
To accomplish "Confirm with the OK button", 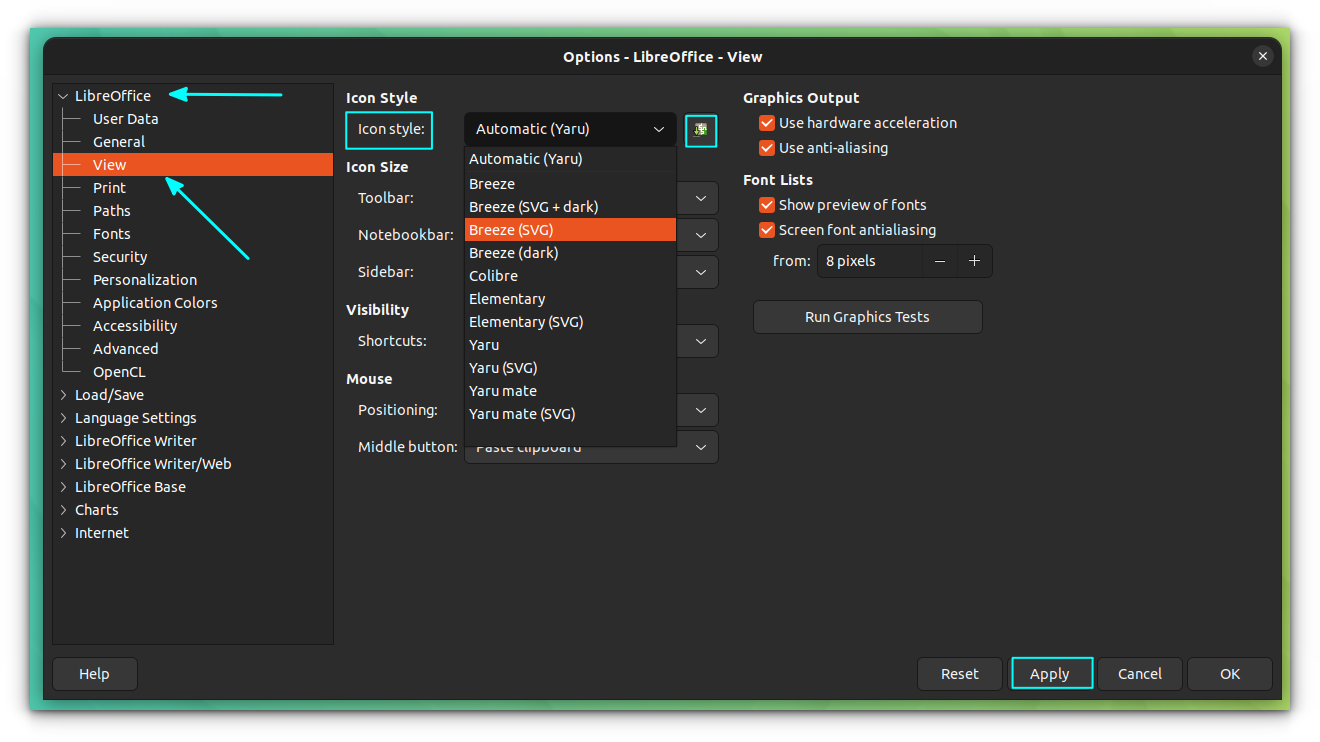I will tap(1230, 674).
